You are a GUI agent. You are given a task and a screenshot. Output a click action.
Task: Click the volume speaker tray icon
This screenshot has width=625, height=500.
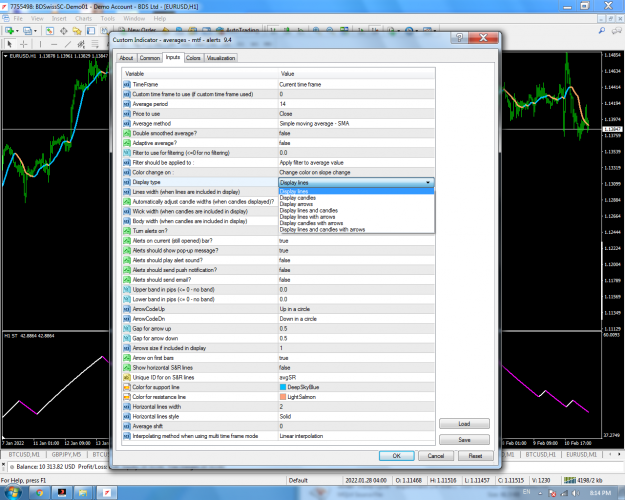pos(576,493)
